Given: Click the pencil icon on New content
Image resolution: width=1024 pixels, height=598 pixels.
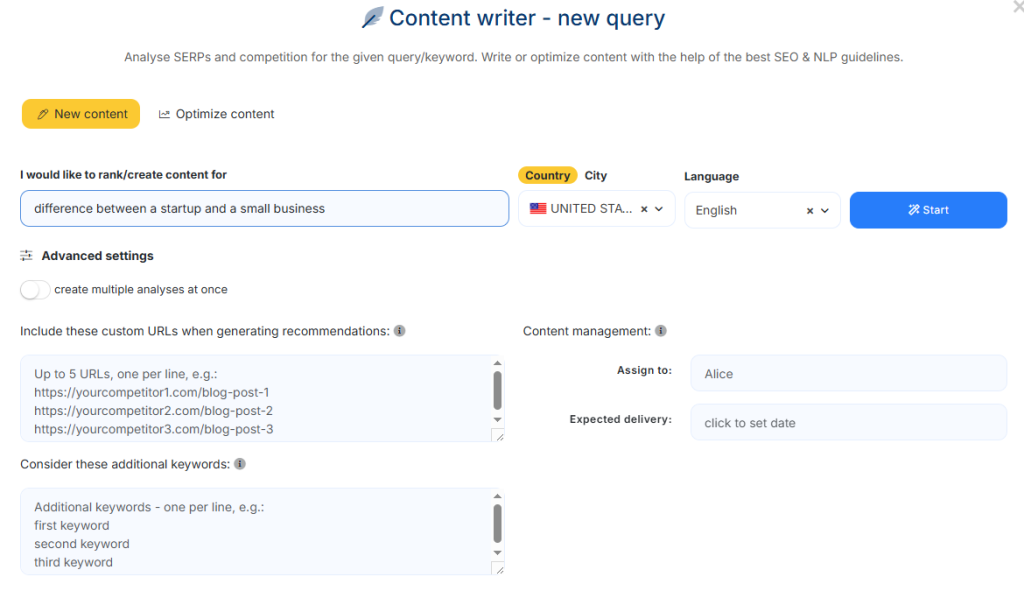Looking at the screenshot, I should (x=42, y=114).
